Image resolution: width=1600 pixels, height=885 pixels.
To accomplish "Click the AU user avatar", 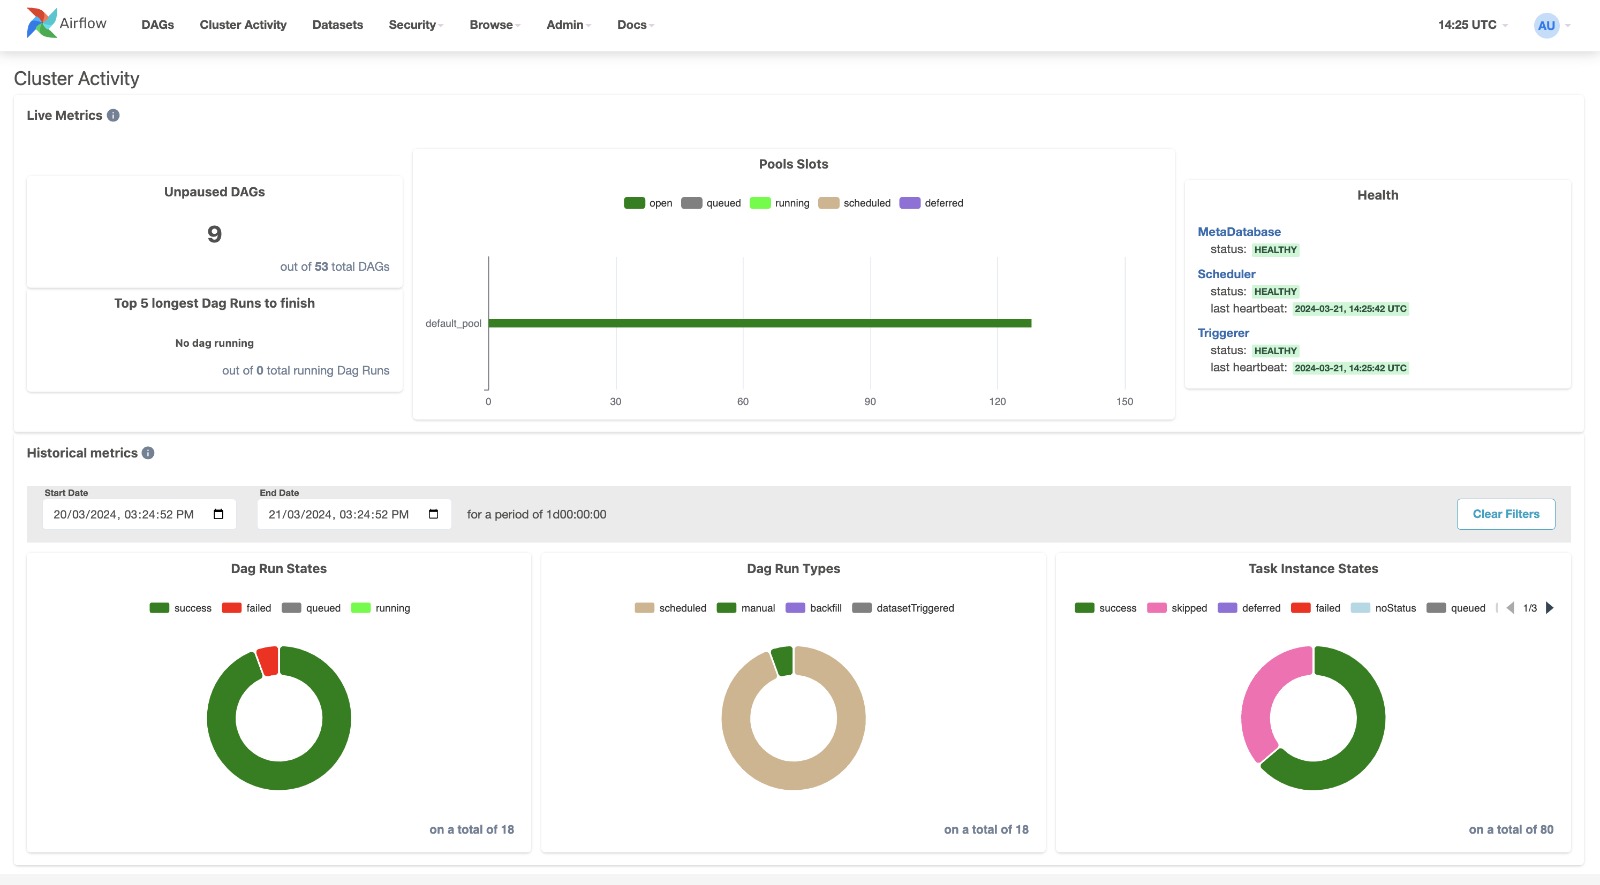I will pyautogui.click(x=1546, y=25).
